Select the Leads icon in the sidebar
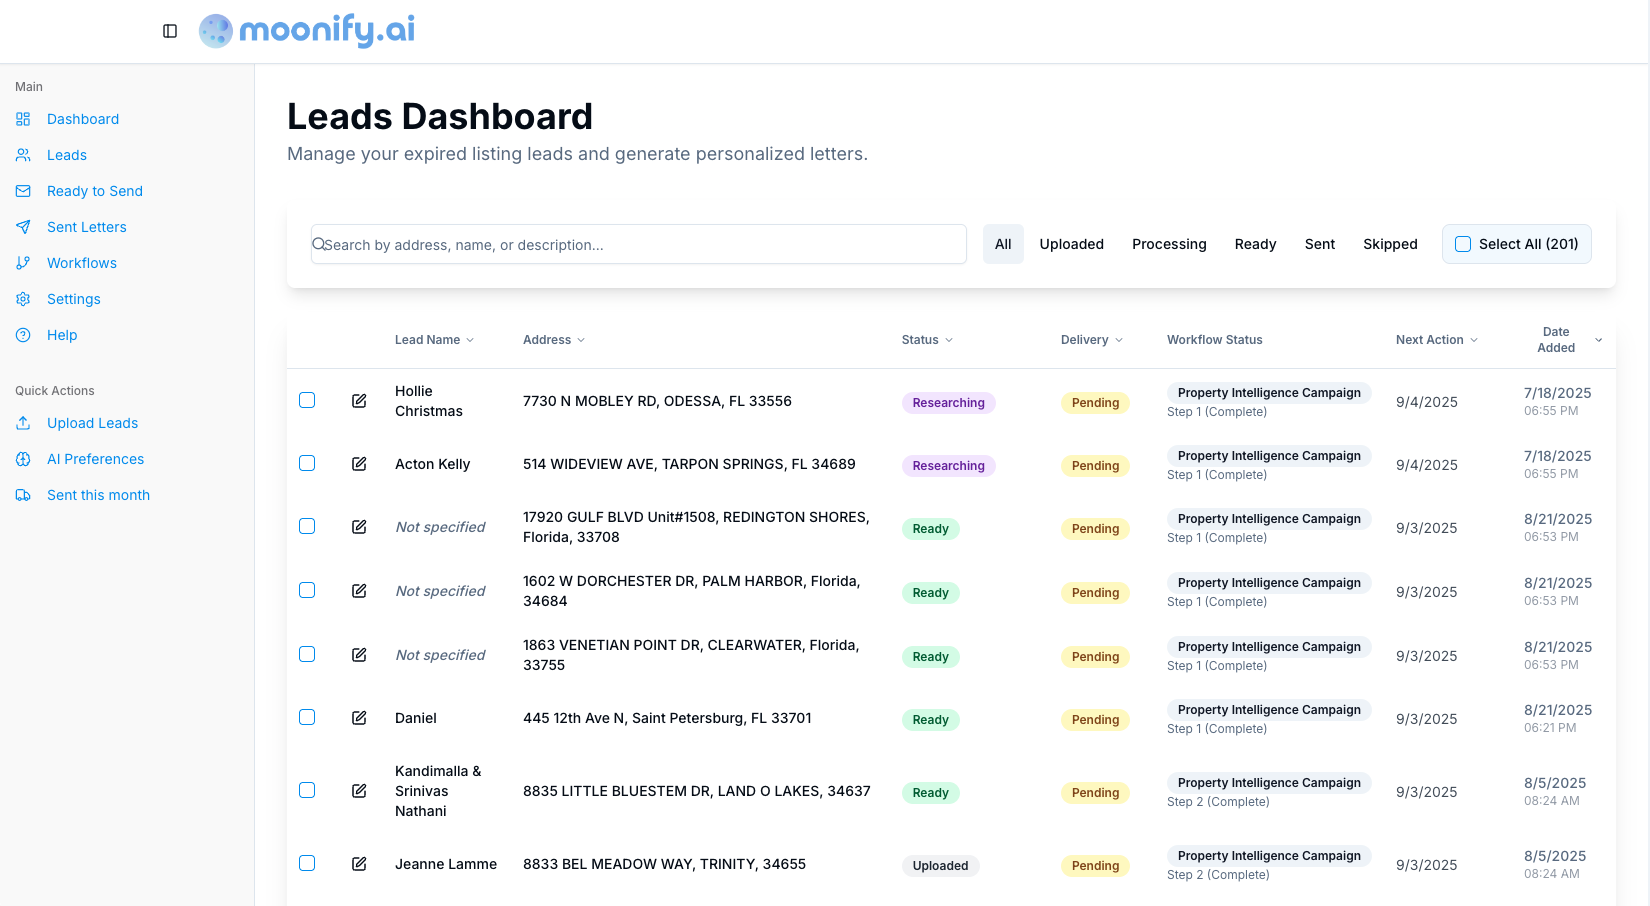Image resolution: width=1650 pixels, height=906 pixels. [x=24, y=155]
